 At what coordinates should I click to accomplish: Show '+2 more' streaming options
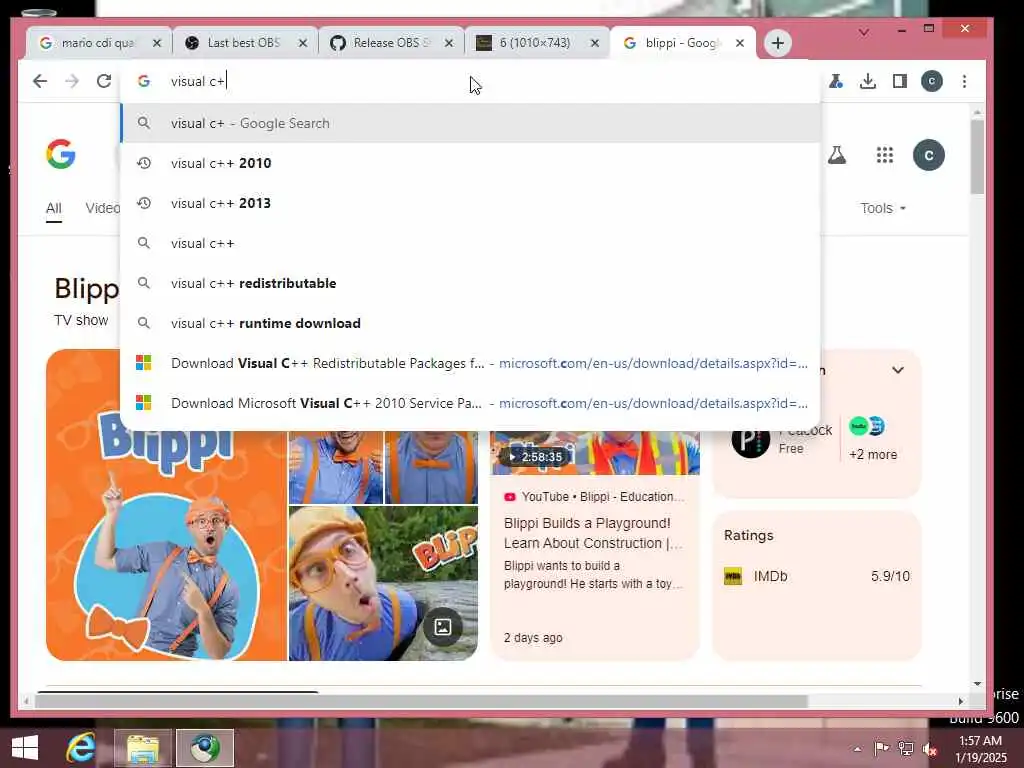pos(872,454)
